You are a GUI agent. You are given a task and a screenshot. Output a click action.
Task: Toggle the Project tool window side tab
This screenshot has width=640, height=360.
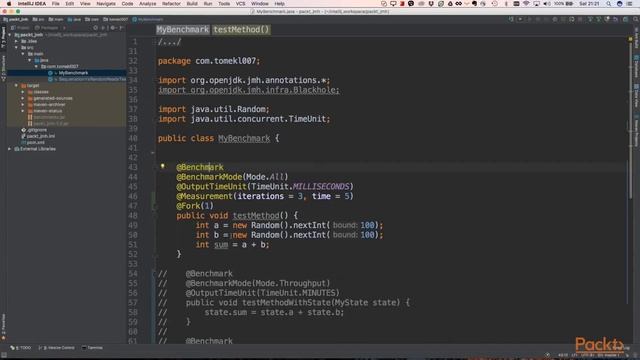pyautogui.click(x=3, y=38)
